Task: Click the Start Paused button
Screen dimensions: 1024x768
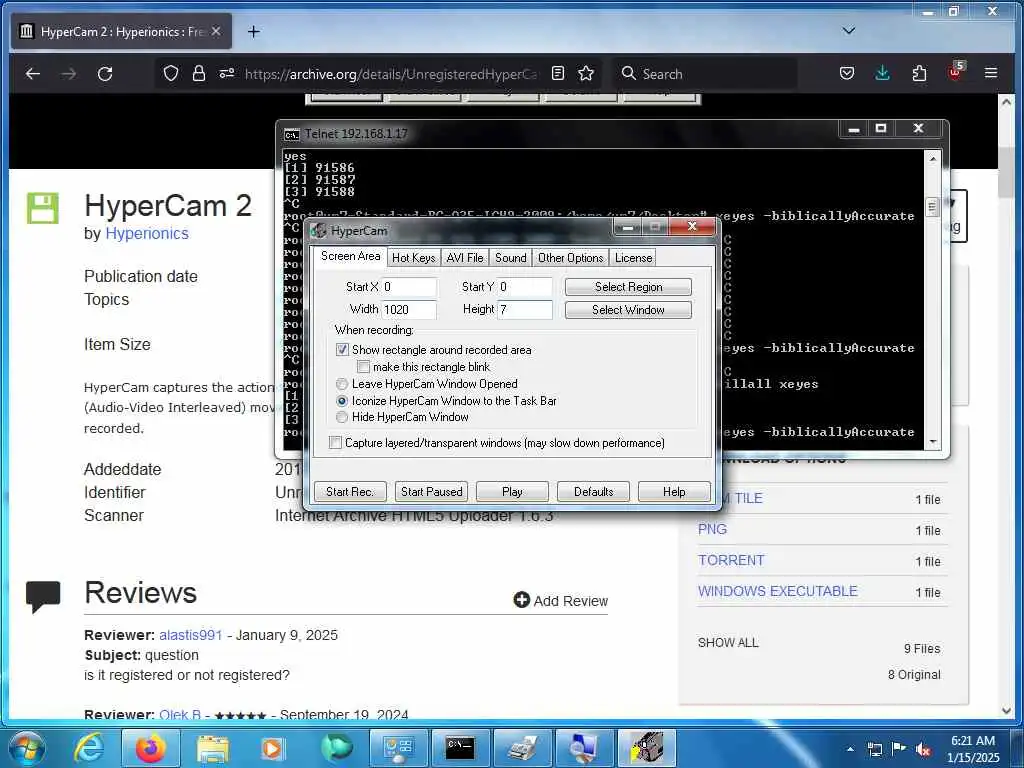Action: 431,491
